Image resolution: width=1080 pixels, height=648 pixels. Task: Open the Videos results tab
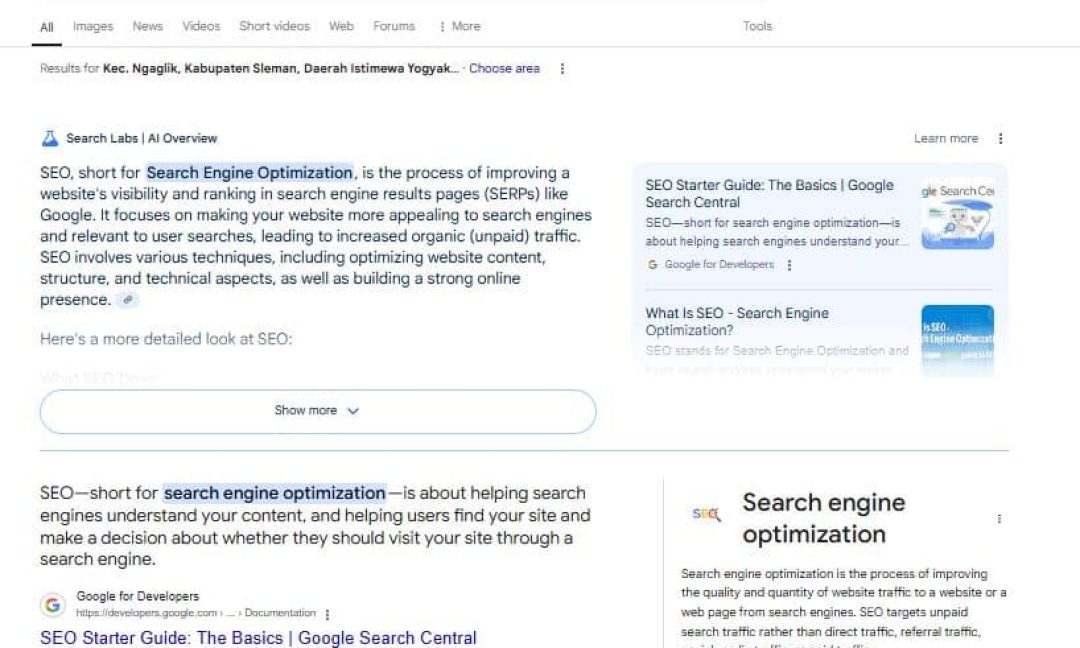pos(201,26)
